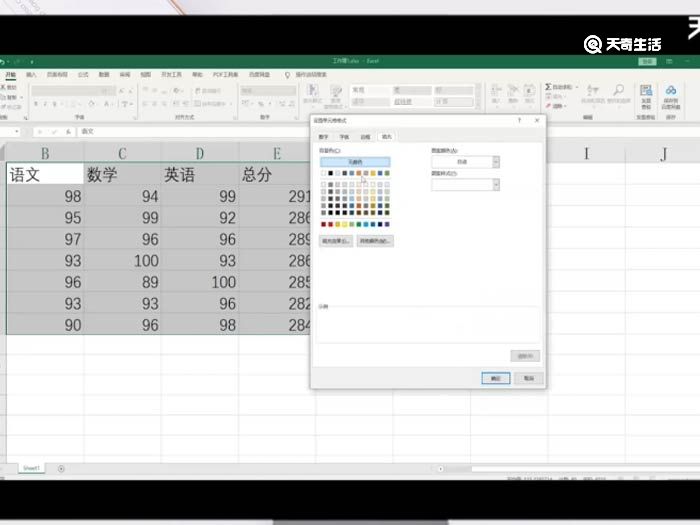Confirm dialog with OK button

coord(495,379)
